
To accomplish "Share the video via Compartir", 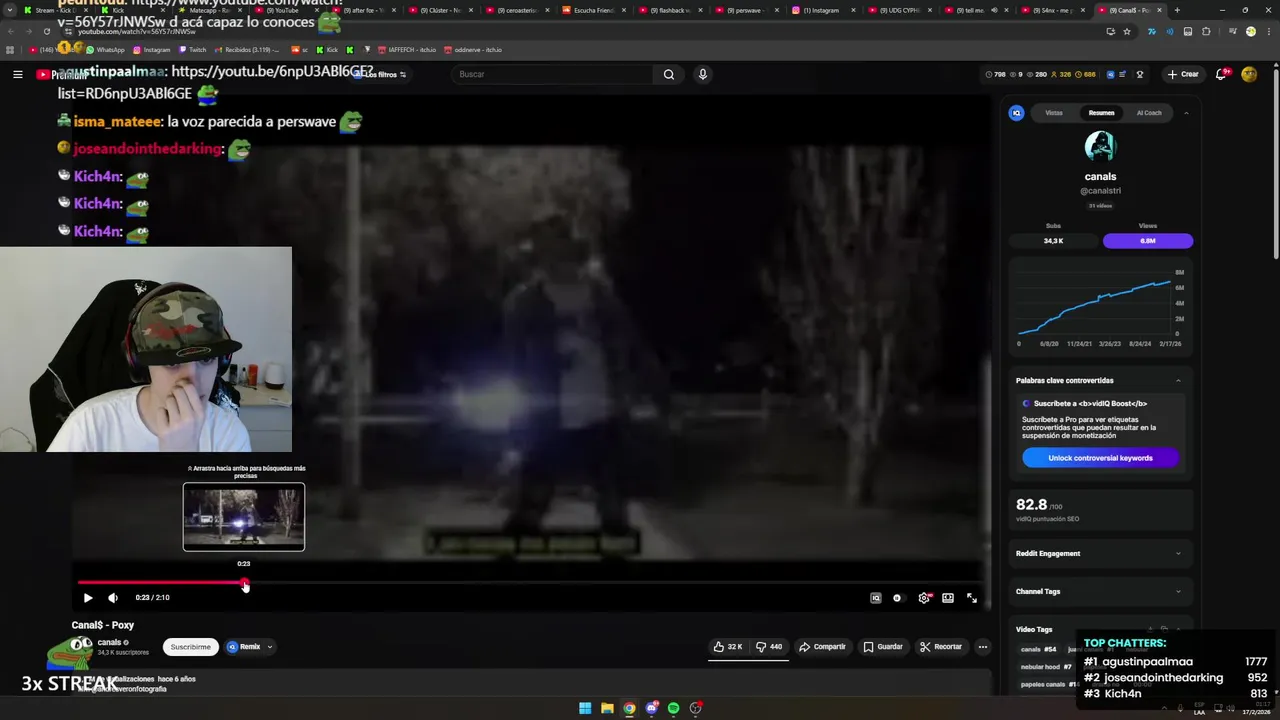I will coord(823,647).
